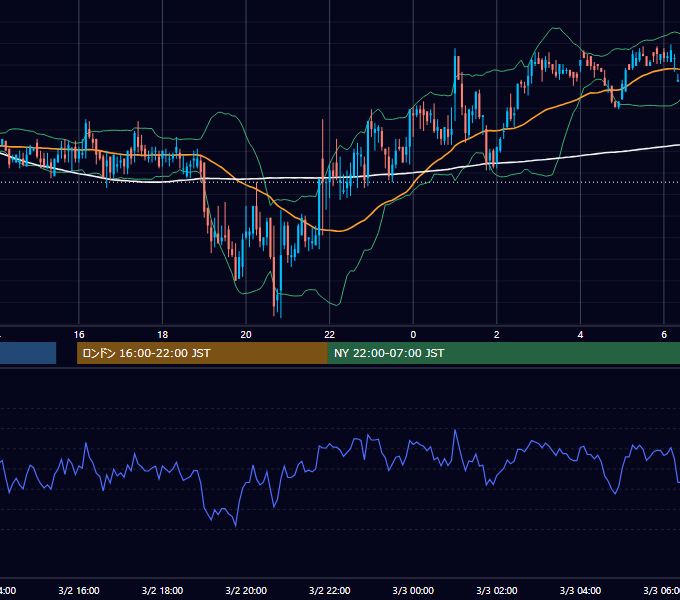This screenshot has width=680, height=600.
Task: Select the ロンドン 16:00-22:00 JST session bar
Action: click(202, 353)
